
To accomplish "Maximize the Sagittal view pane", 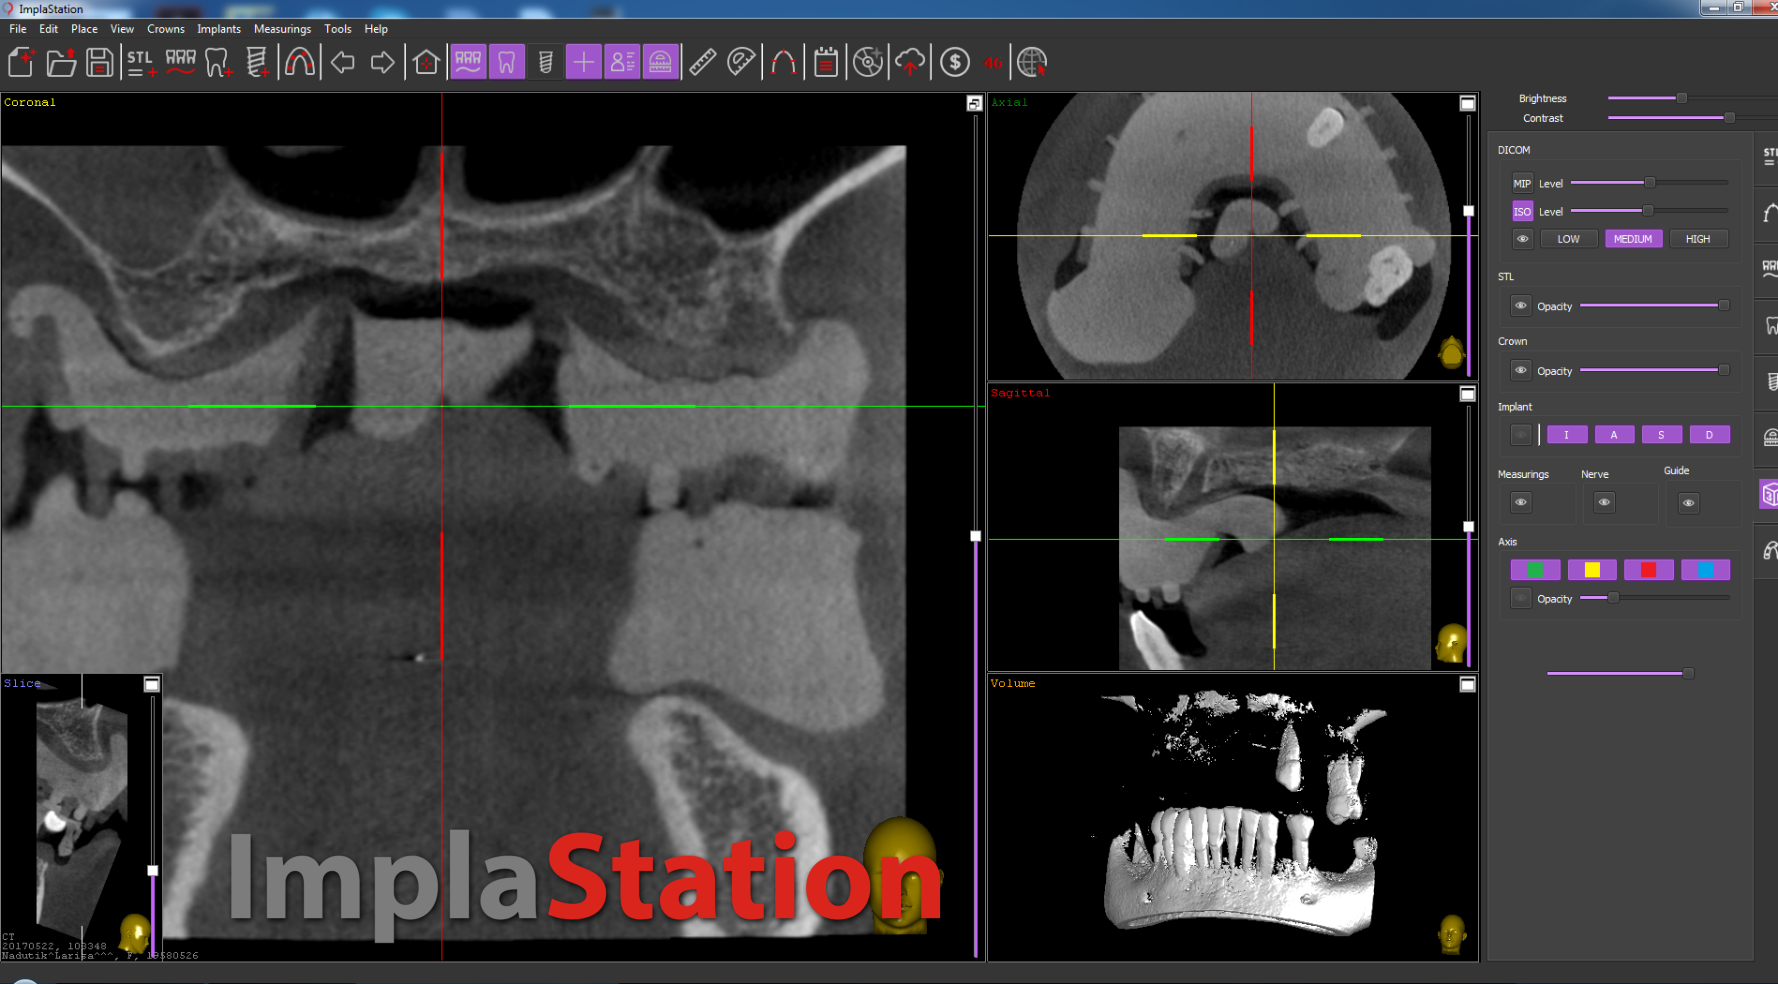I will pos(1467,394).
